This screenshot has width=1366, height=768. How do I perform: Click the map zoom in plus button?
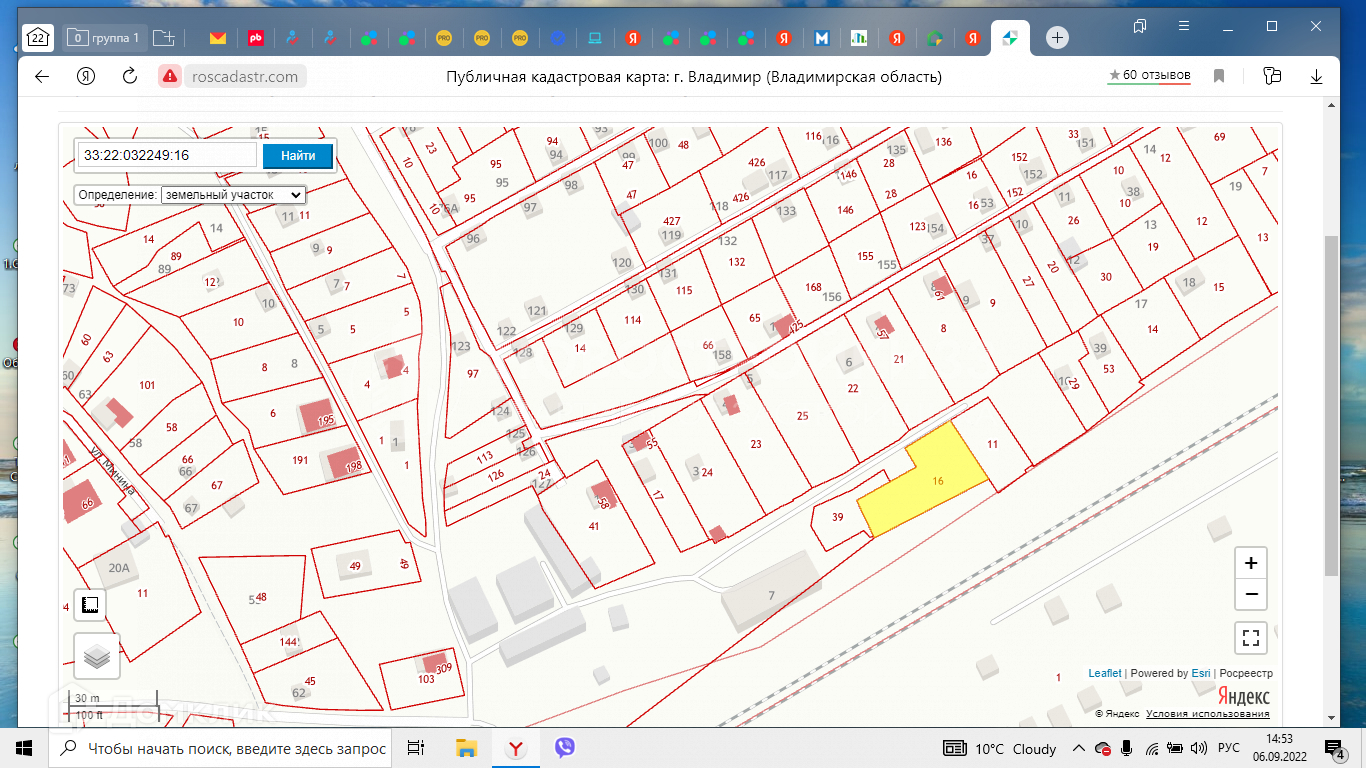tap(1251, 563)
